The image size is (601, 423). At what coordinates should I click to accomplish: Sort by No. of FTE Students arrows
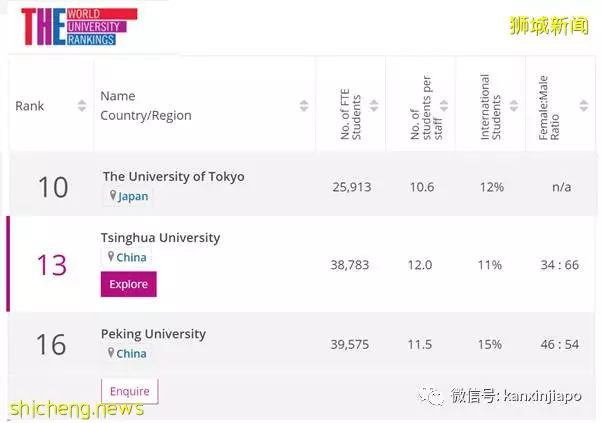coord(374,105)
